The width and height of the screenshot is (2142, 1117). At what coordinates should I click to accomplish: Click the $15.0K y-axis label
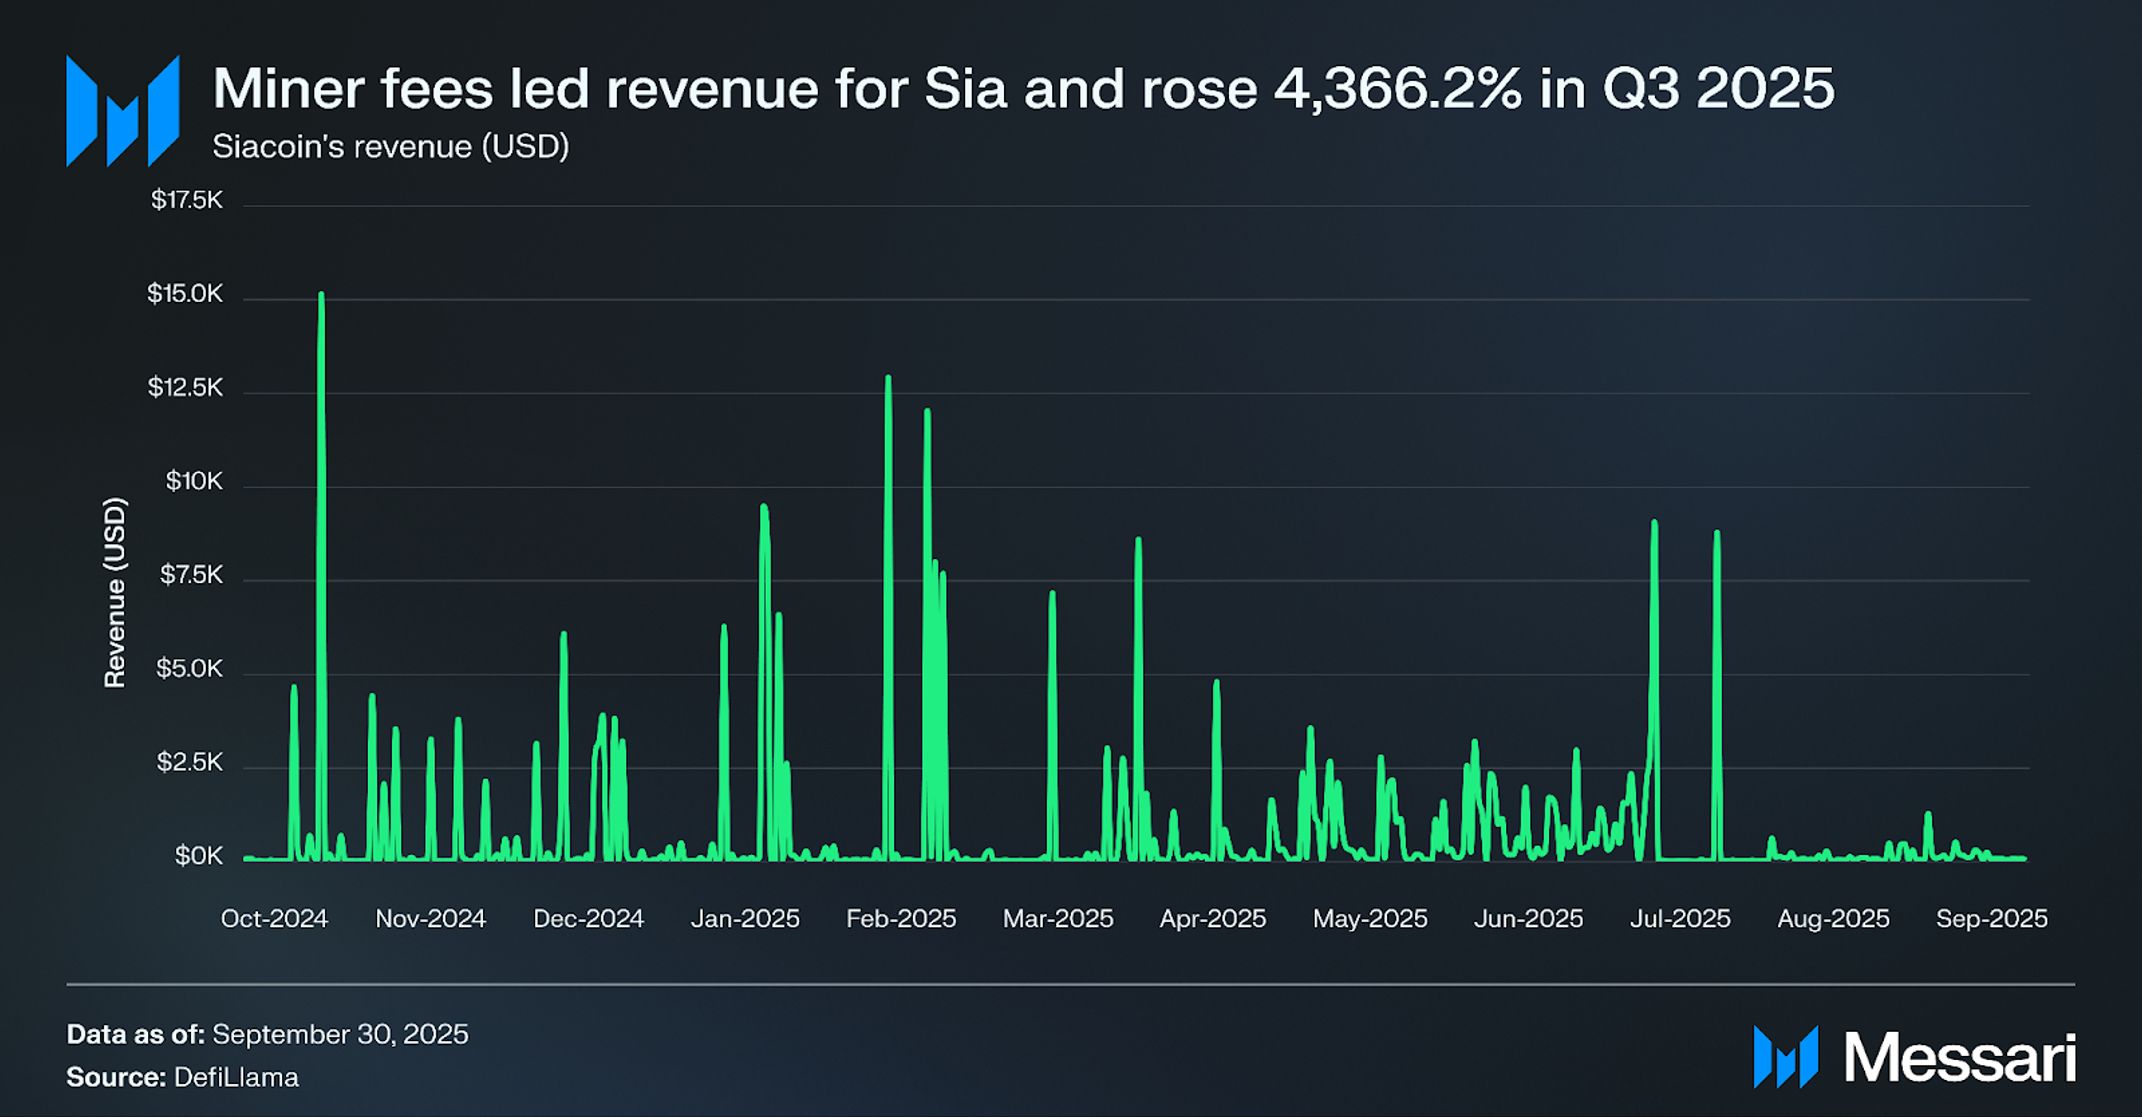tap(185, 294)
